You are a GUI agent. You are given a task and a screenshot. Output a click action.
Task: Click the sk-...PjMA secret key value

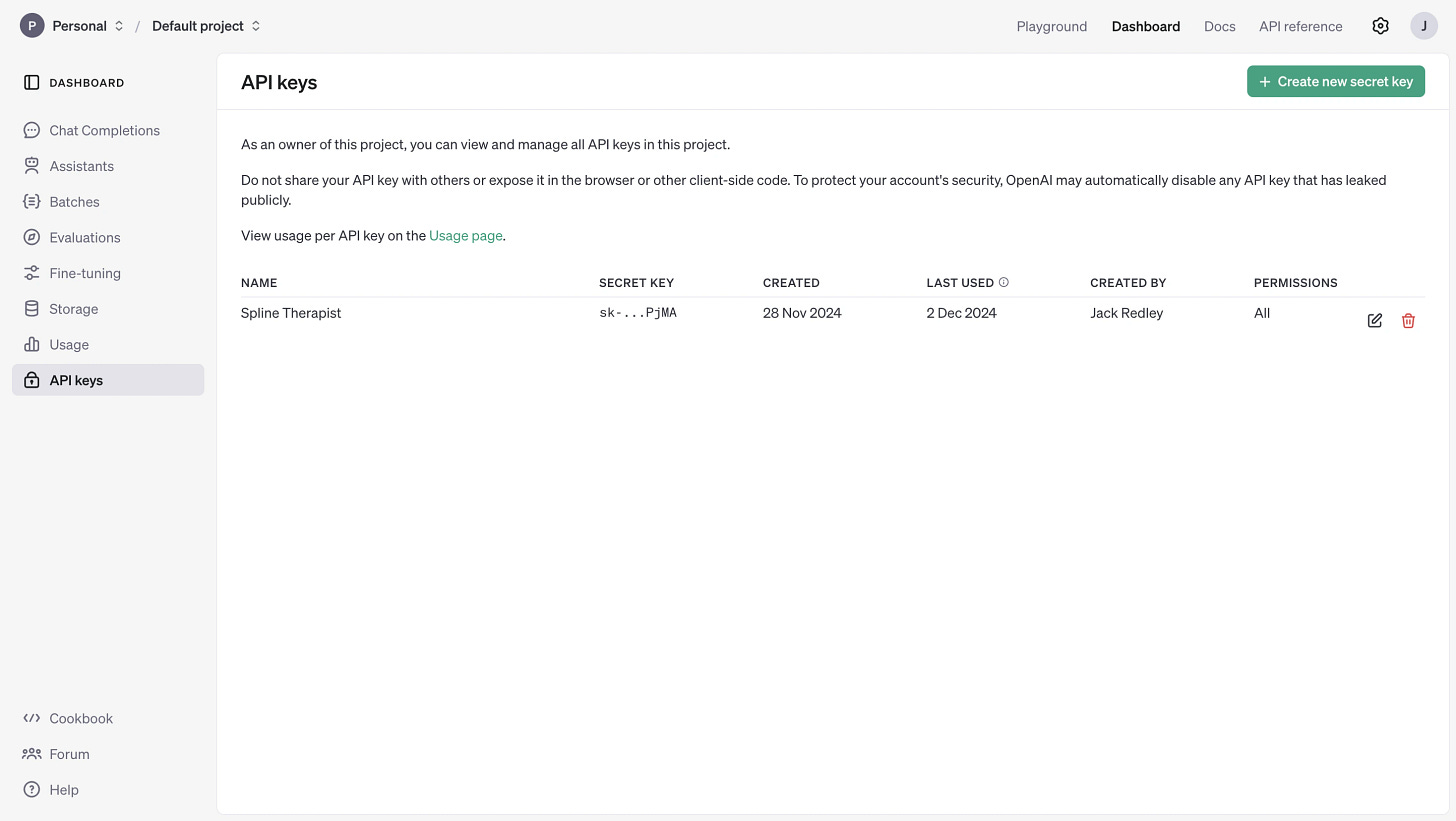tap(638, 313)
